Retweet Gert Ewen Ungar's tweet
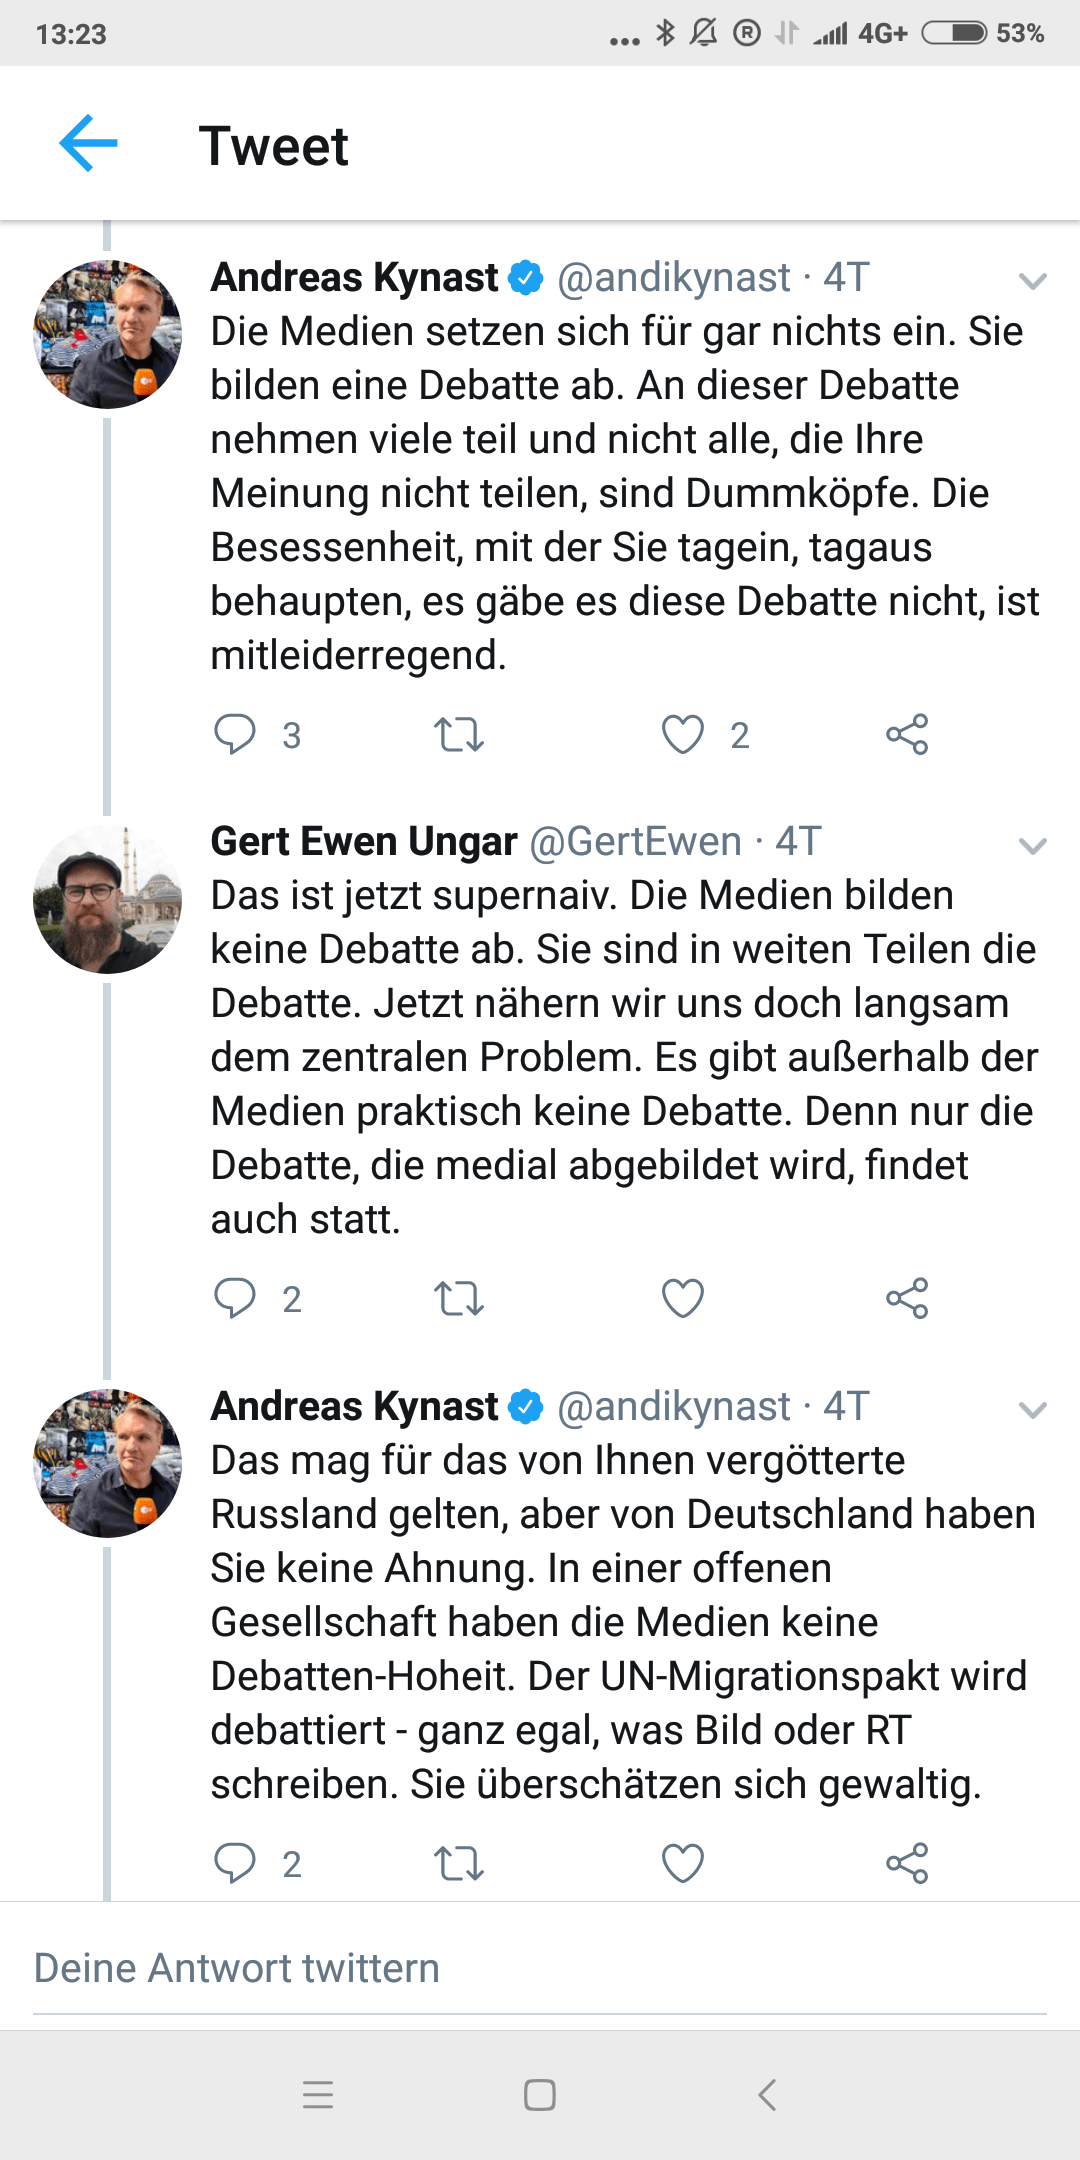Screen dimensions: 1080x2160 click(x=459, y=1299)
